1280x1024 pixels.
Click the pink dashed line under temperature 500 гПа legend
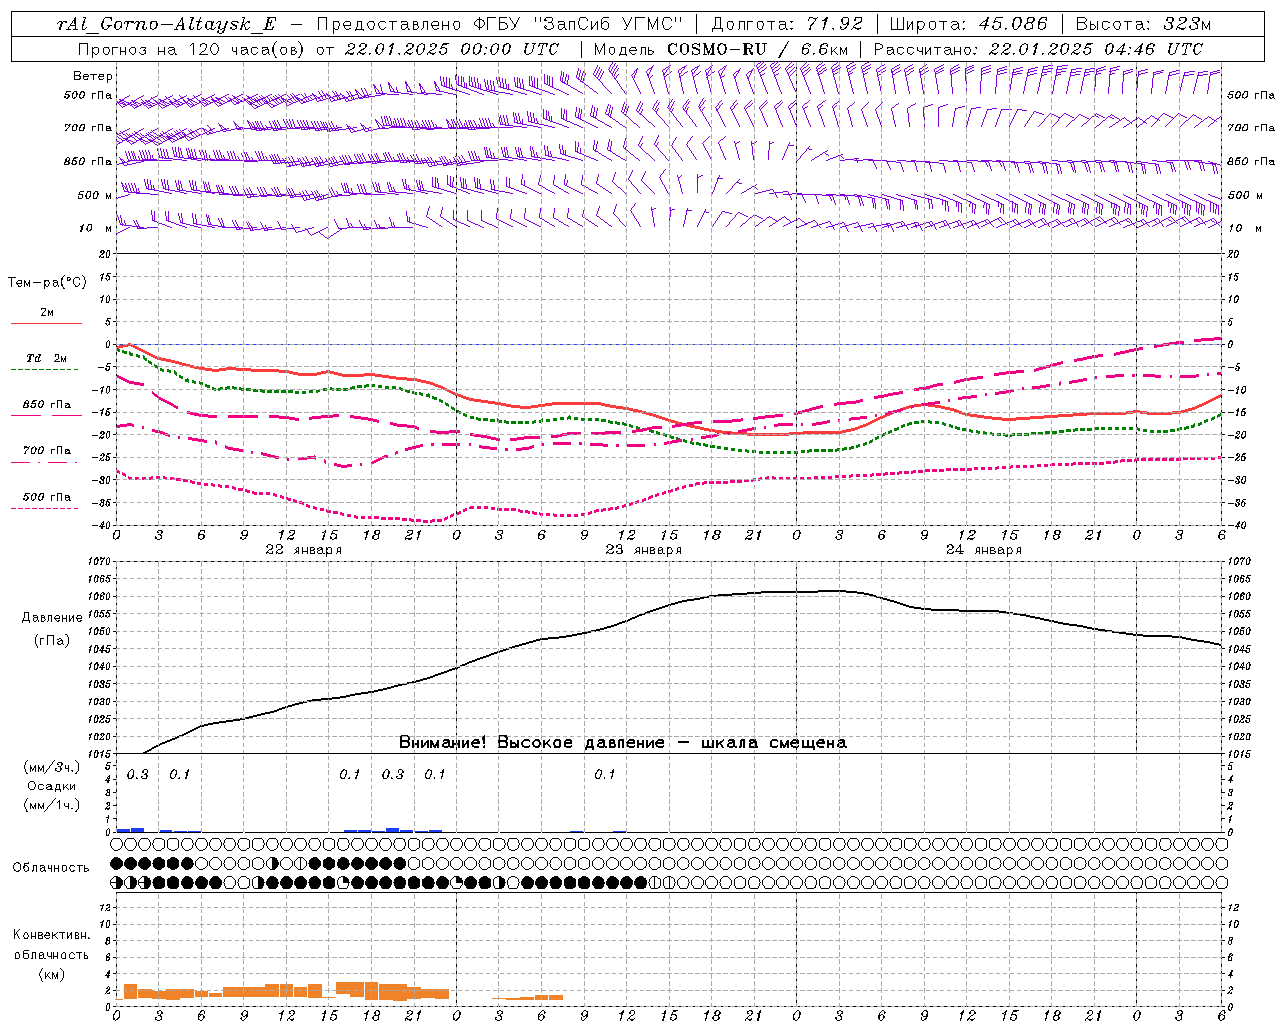(44, 508)
